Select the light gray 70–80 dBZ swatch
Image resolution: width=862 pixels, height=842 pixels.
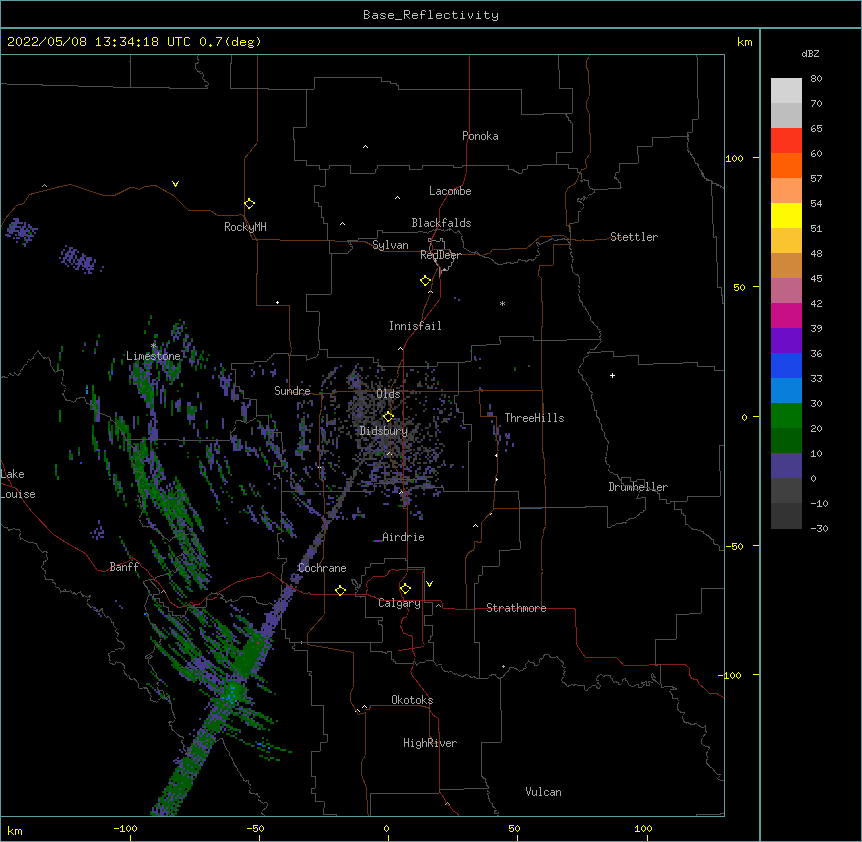pos(786,91)
